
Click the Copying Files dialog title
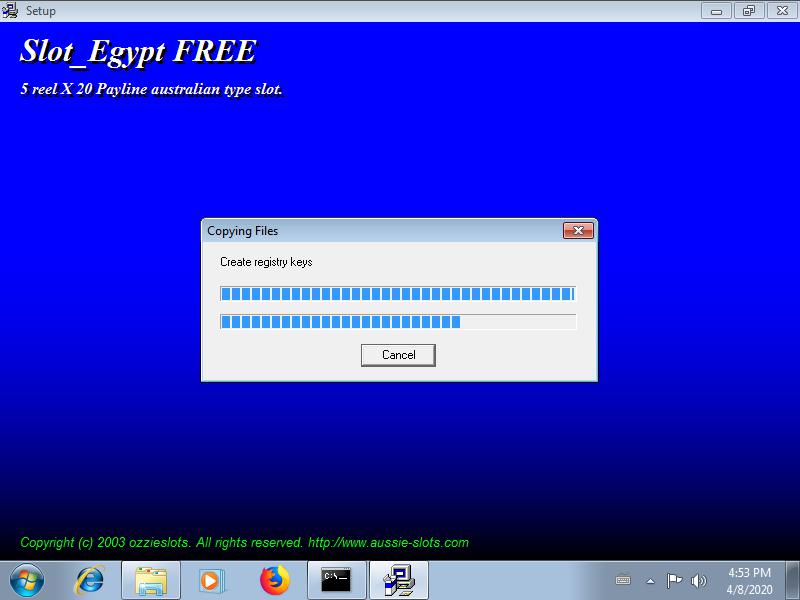242,231
